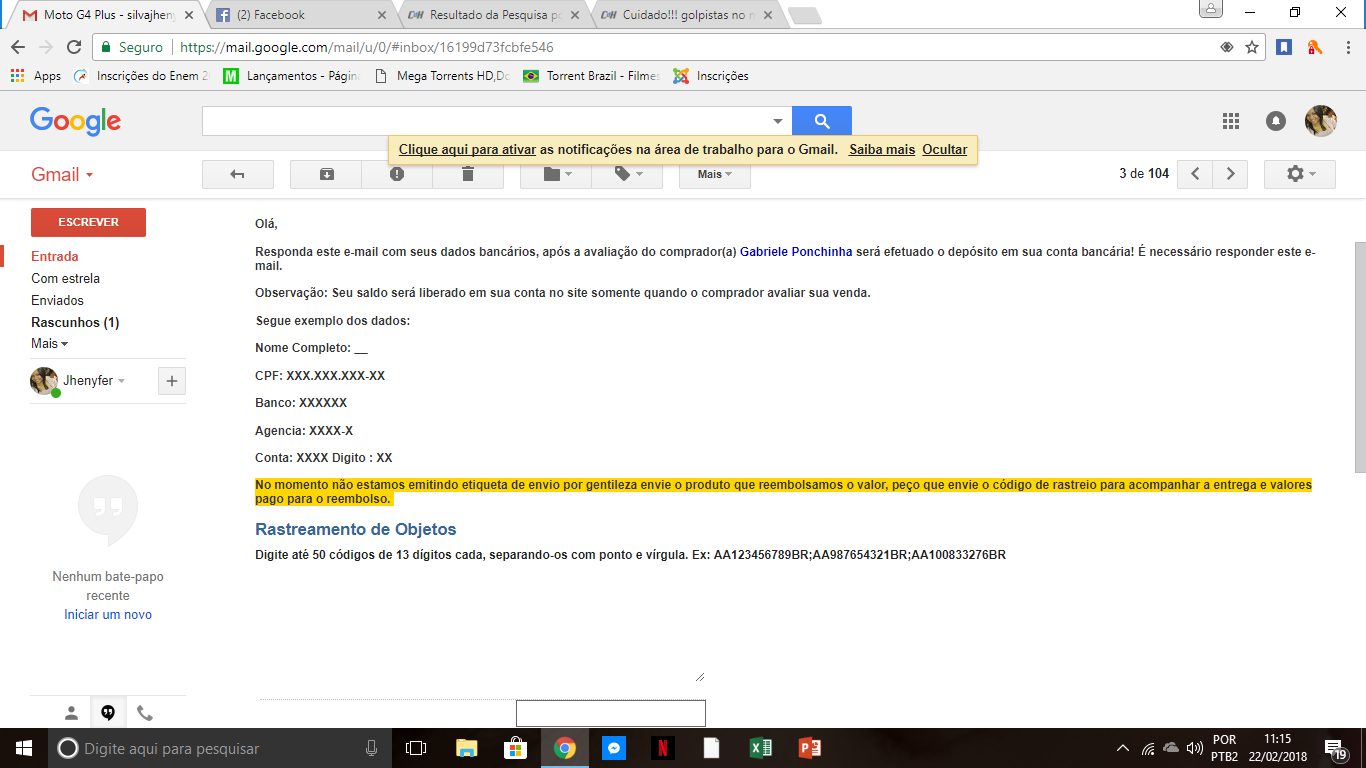Go to the newer email arrow

1195,174
